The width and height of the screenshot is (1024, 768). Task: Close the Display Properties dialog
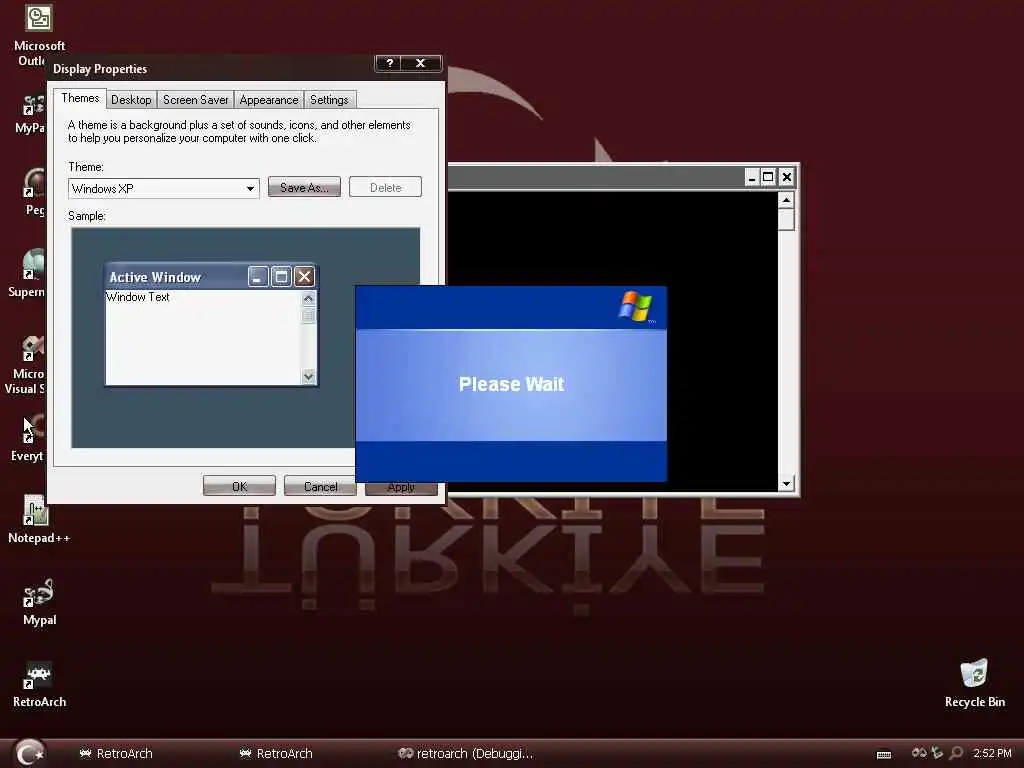point(421,63)
